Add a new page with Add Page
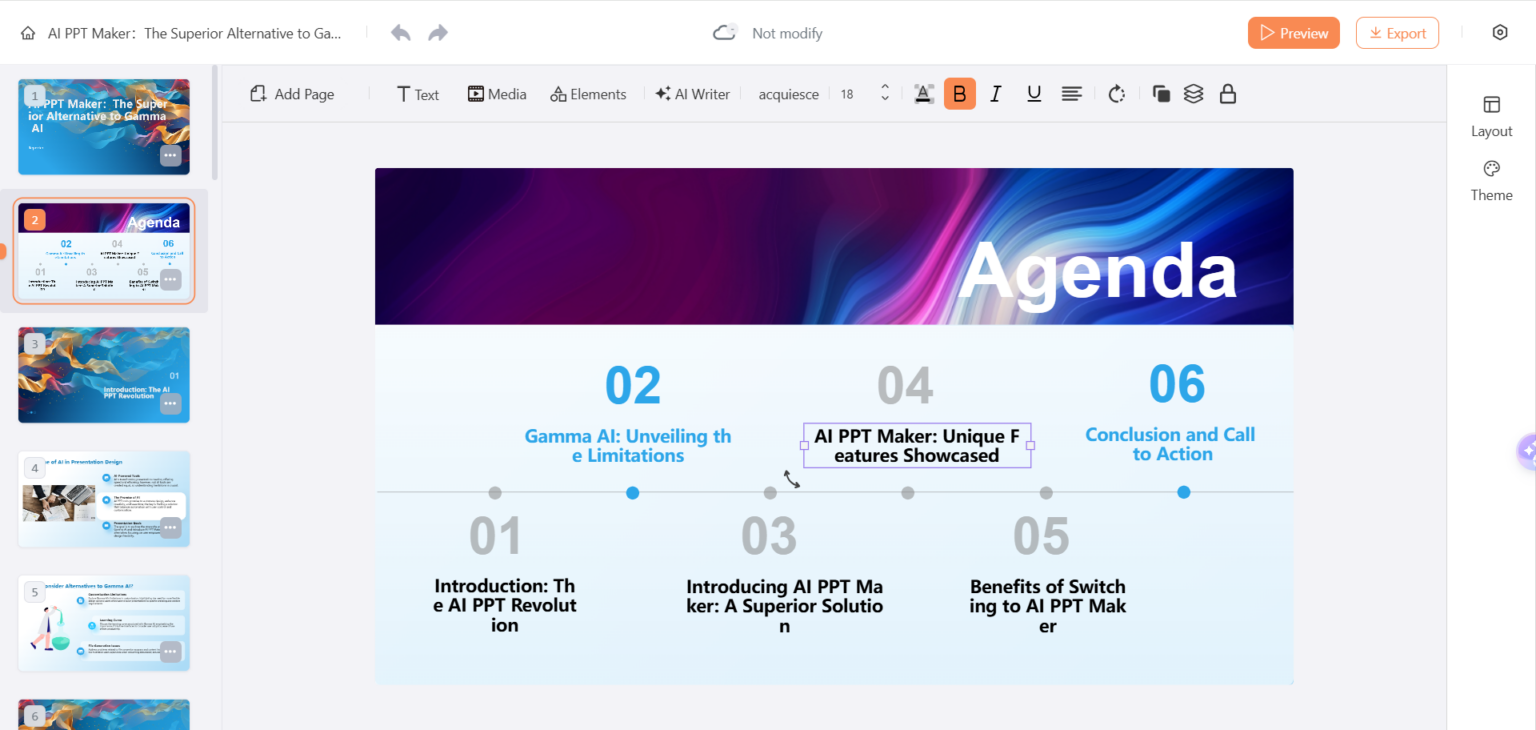This screenshot has height=730, width=1536. tap(291, 93)
